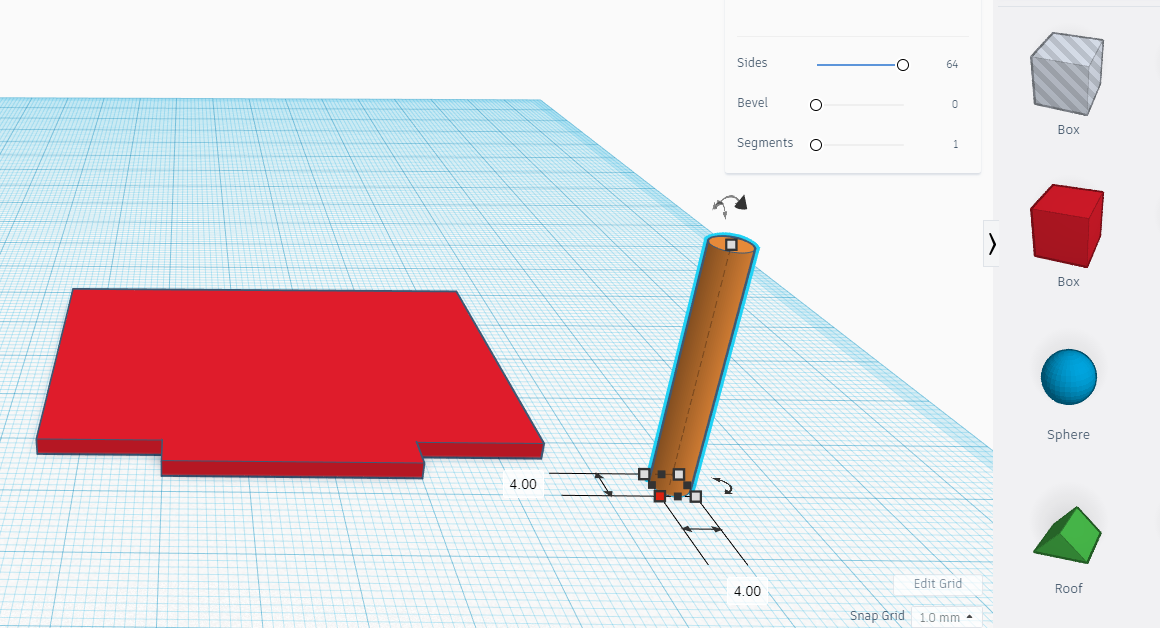Select the solid red Box shape
The height and width of the screenshot is (628, 1160).
[1066, 226]
